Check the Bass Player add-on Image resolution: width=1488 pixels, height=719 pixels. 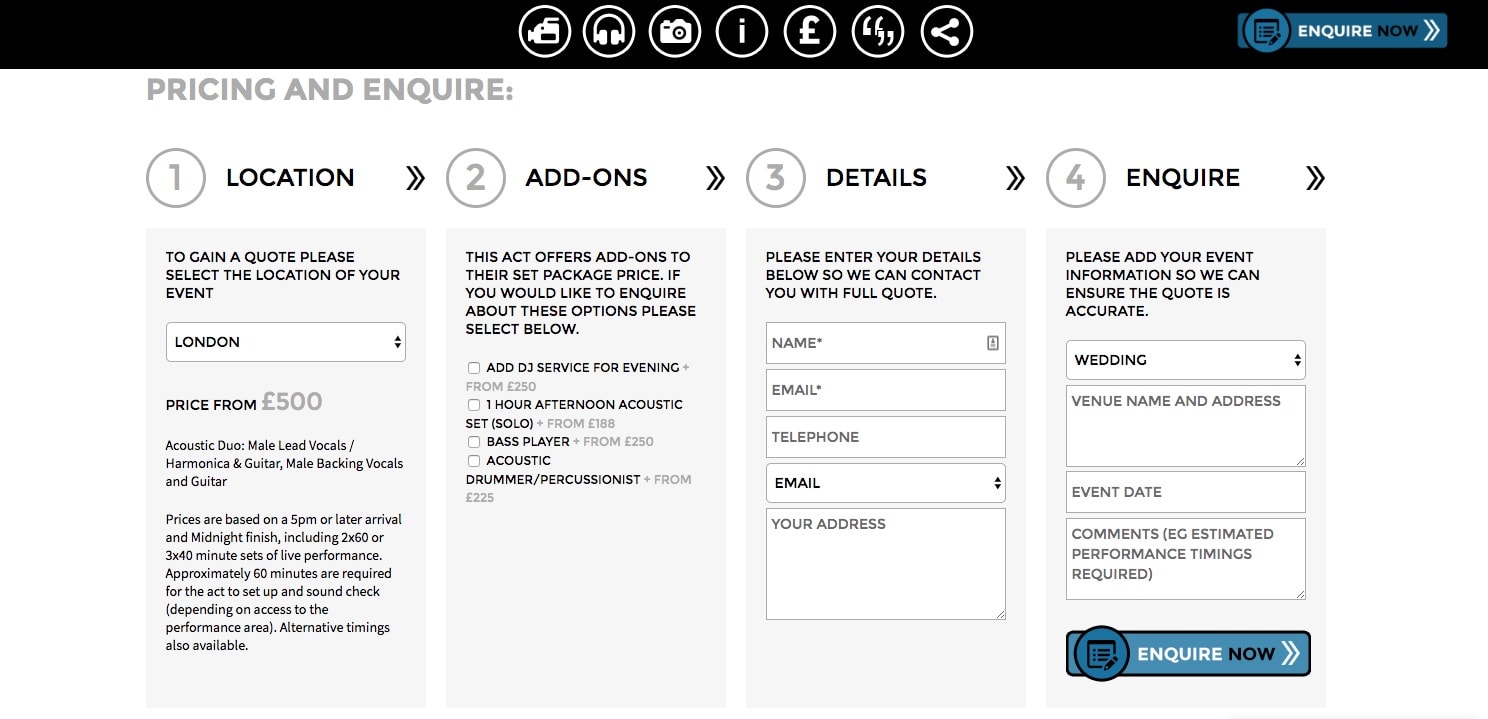474,442
